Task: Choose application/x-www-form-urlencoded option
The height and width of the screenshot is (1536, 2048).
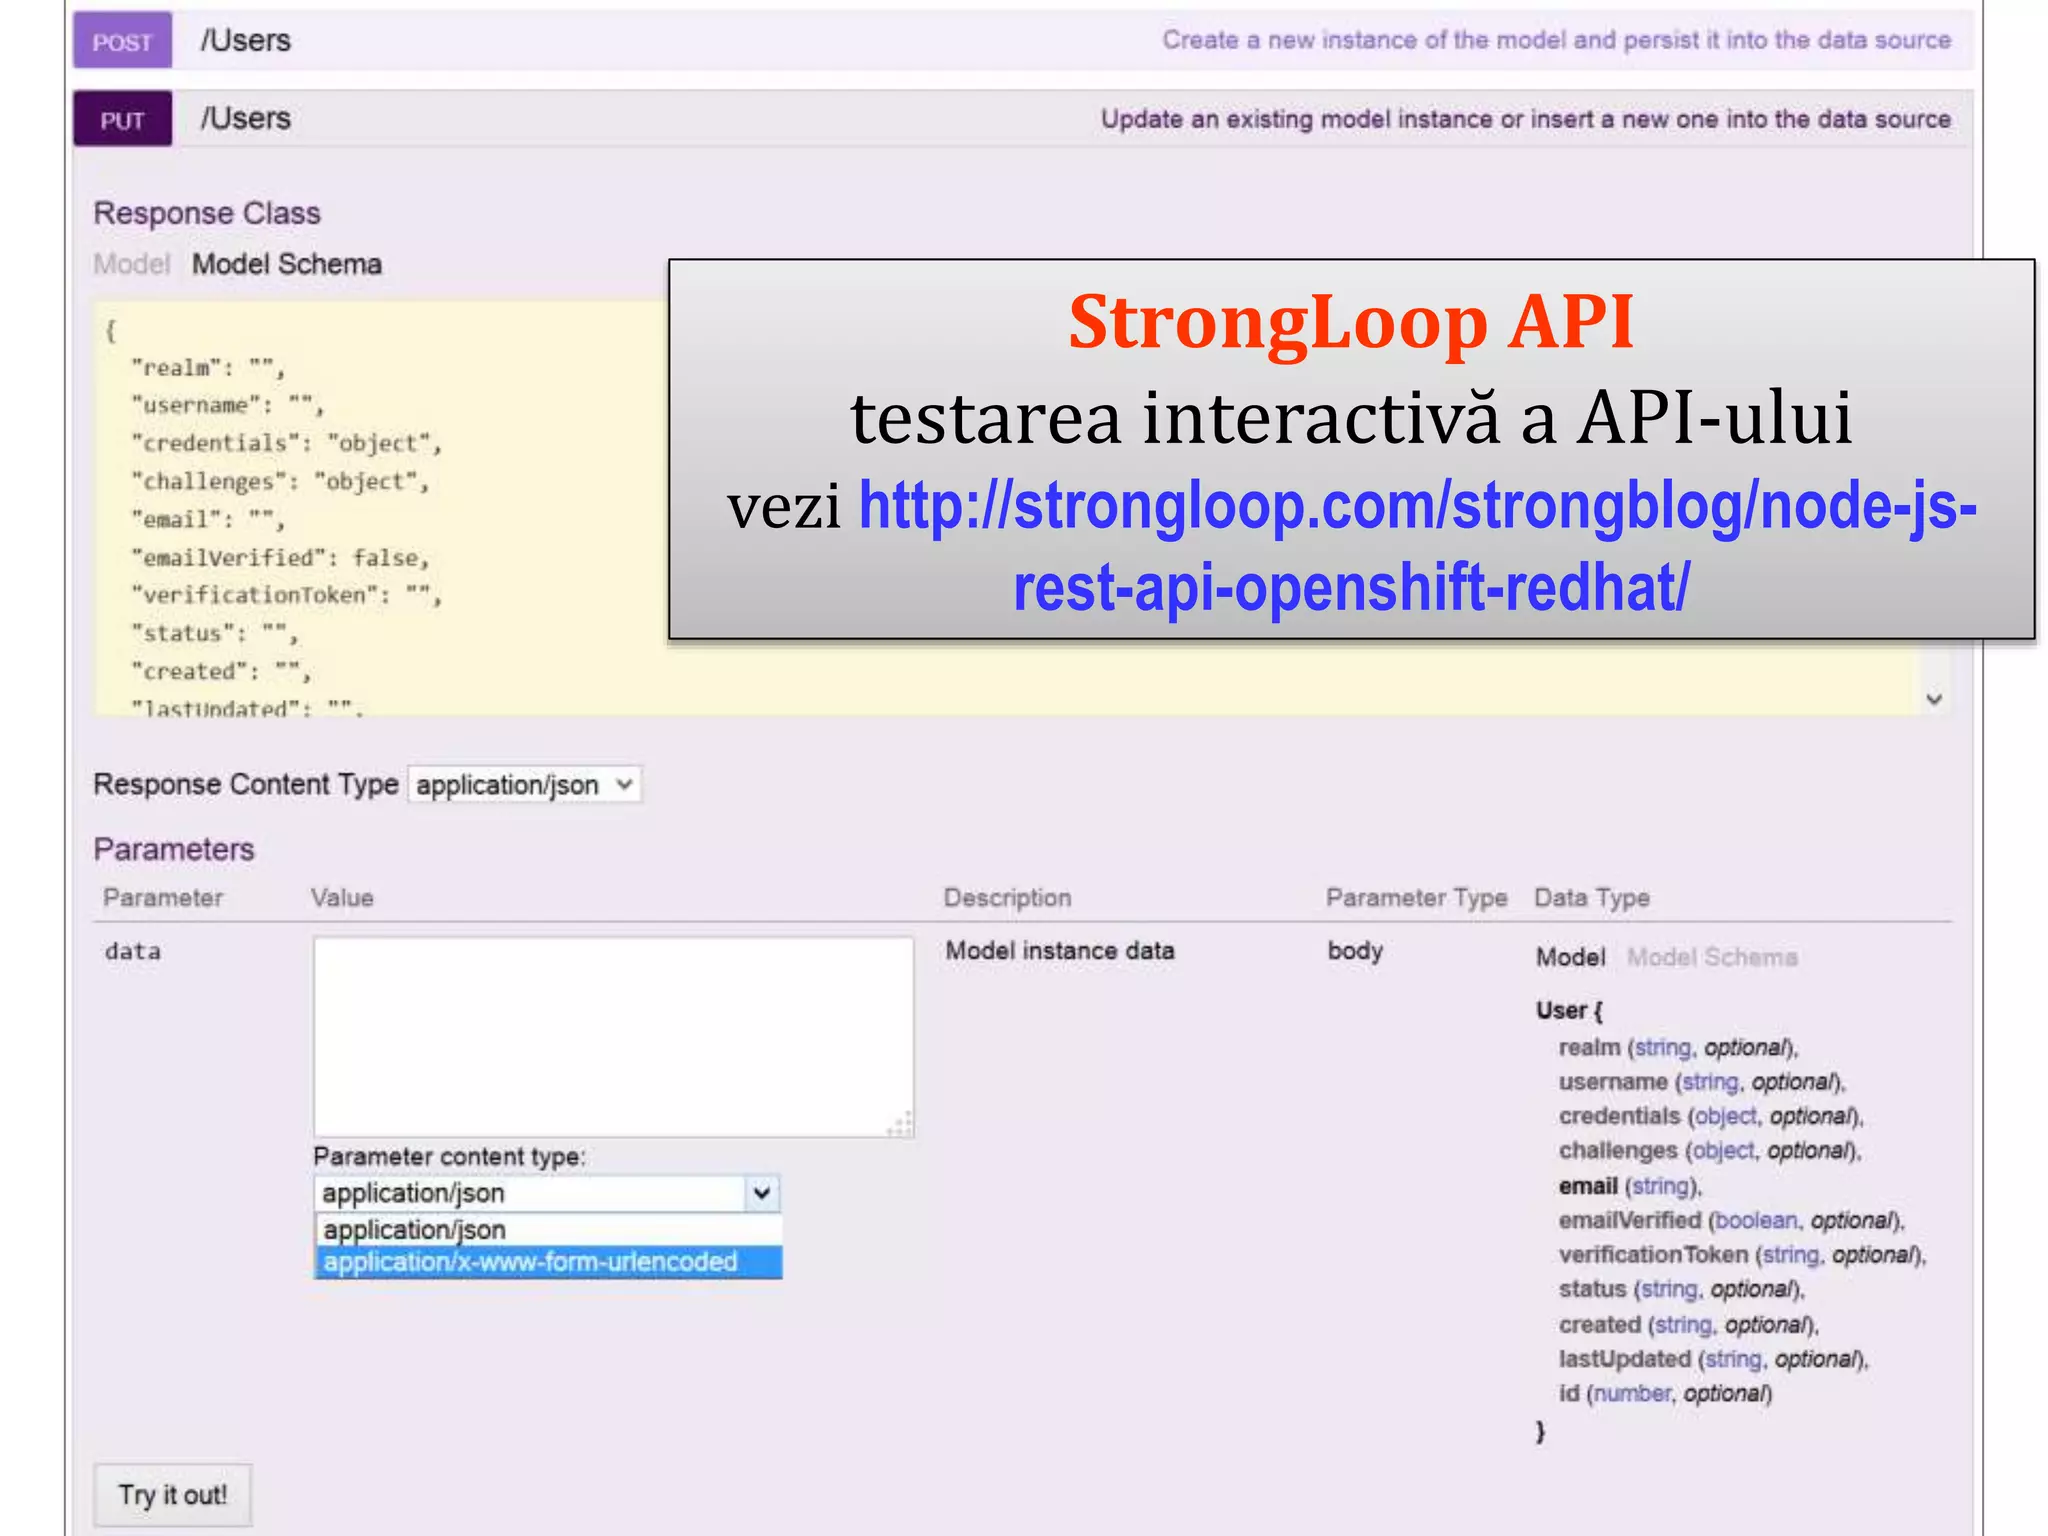Action: click(530, 1263)
